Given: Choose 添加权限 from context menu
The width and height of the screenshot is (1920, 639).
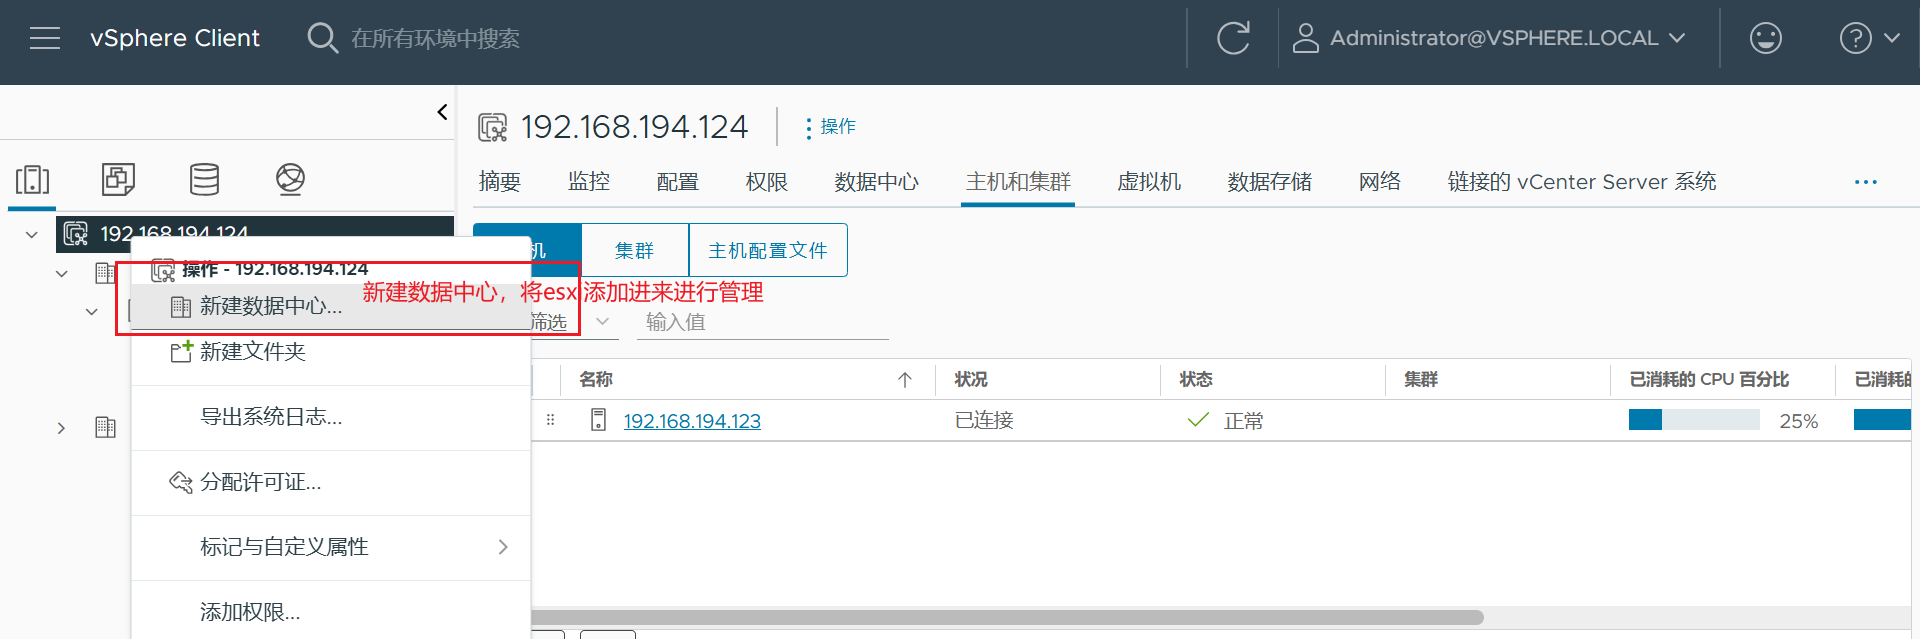Looking at the screenshot, I should point(330,612).
